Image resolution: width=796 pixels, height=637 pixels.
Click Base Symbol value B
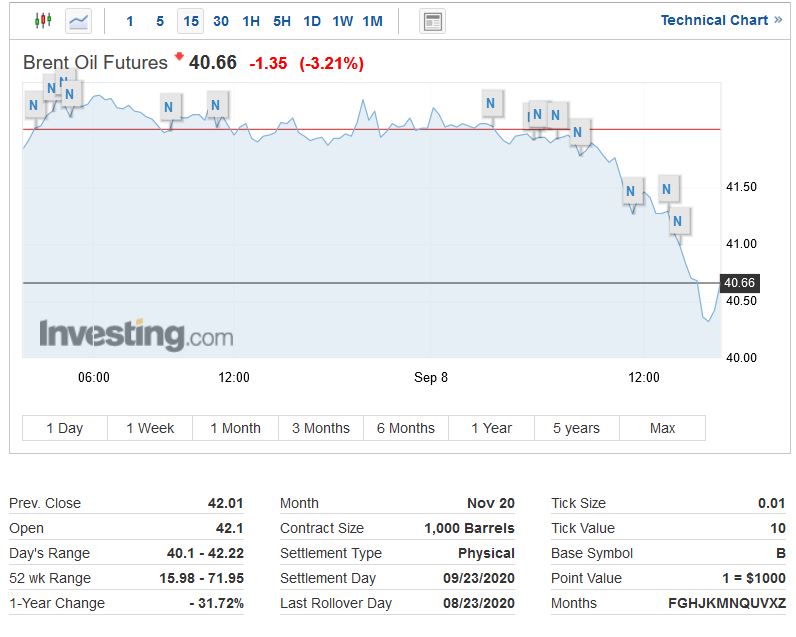pos(781,553)
